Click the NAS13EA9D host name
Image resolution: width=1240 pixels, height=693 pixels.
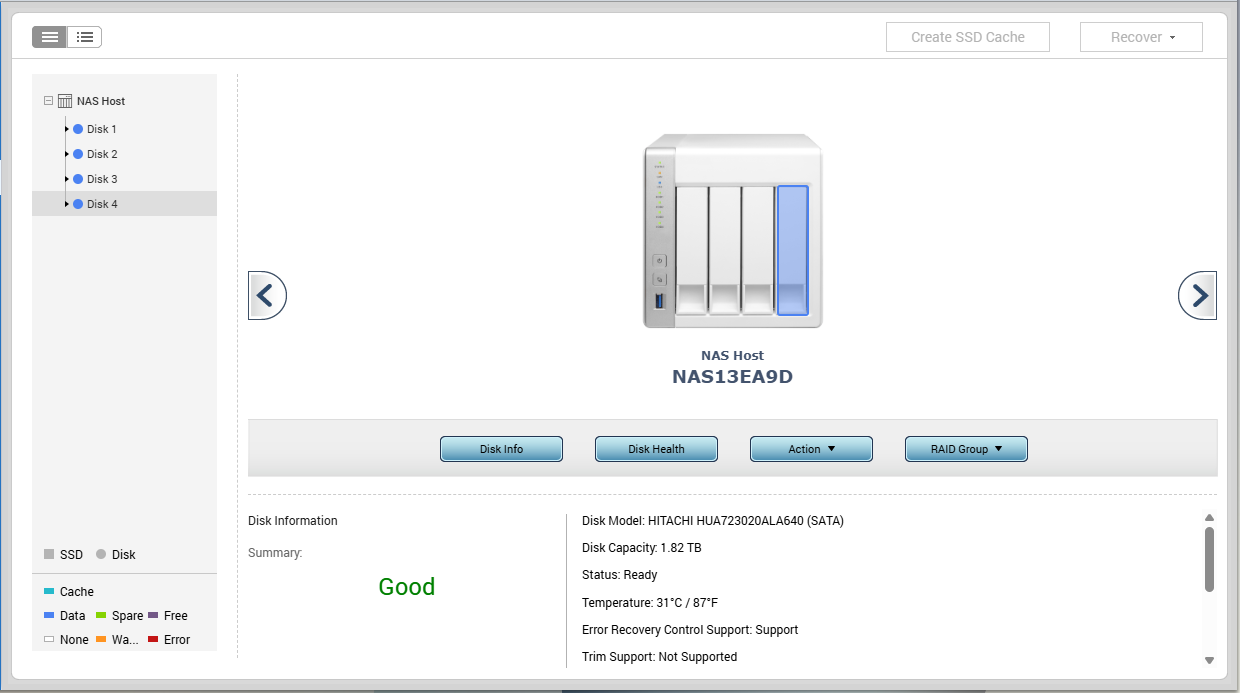click(x=733, y=377)
